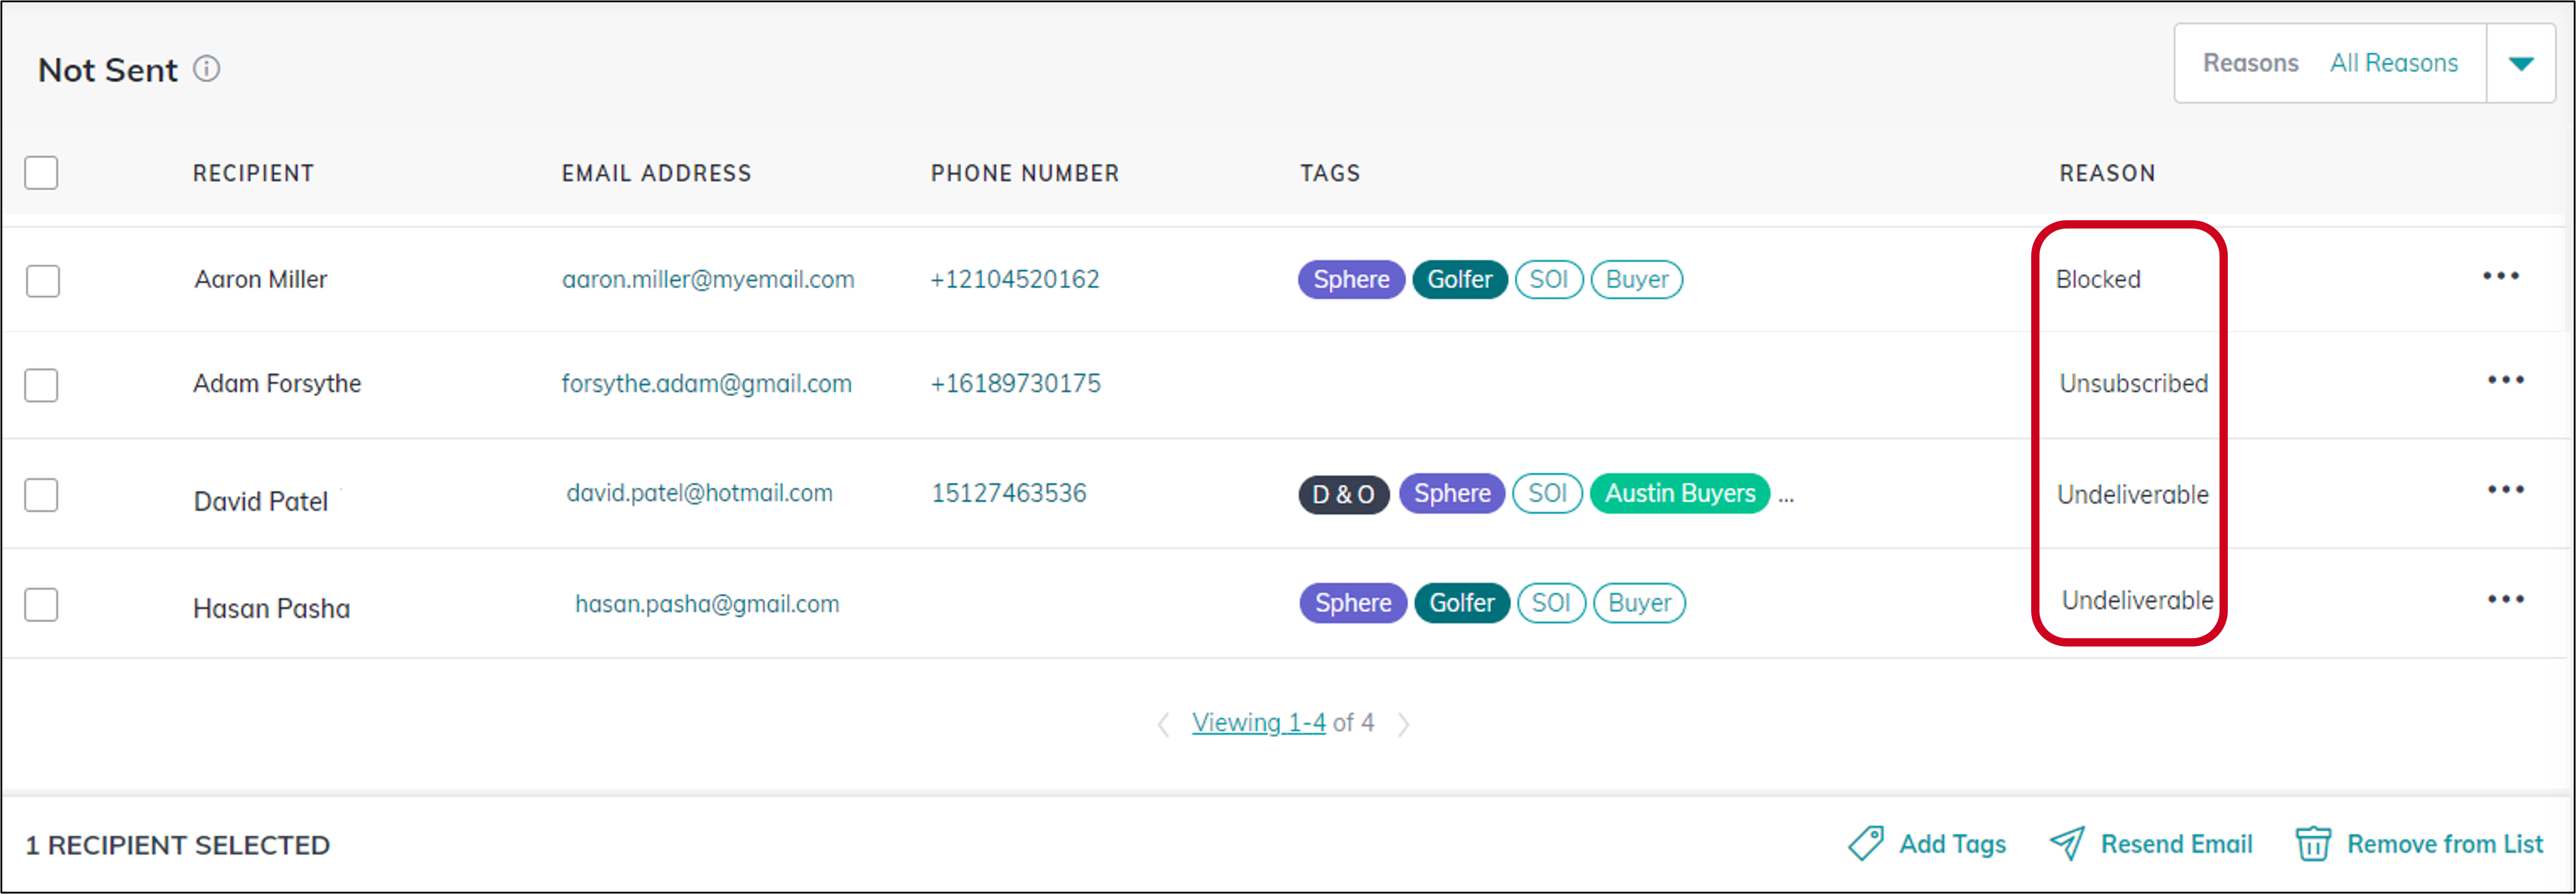Click recipient name Adam Forsythe
The height and width of the screenshot is (894, 2576).
[276, 383]
